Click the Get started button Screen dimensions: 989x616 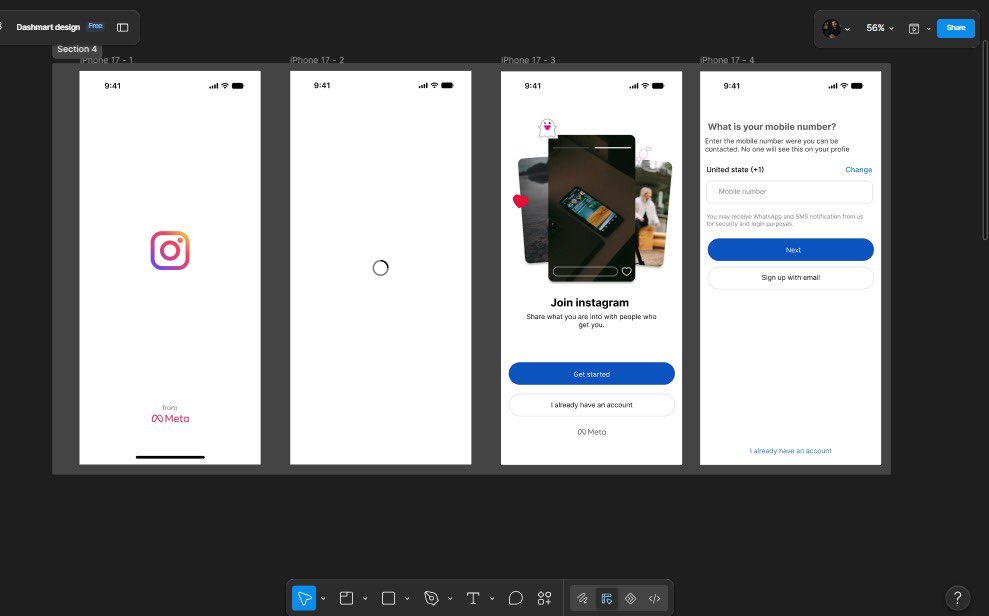click(592, 374)
